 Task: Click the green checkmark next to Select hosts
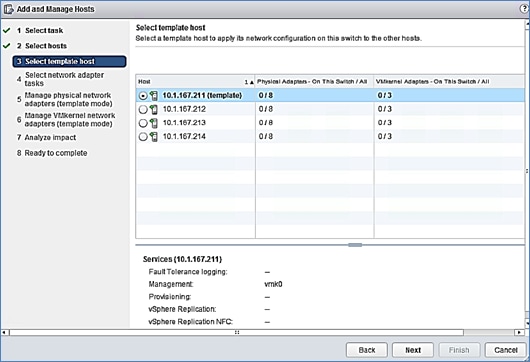tap(6, 46)
